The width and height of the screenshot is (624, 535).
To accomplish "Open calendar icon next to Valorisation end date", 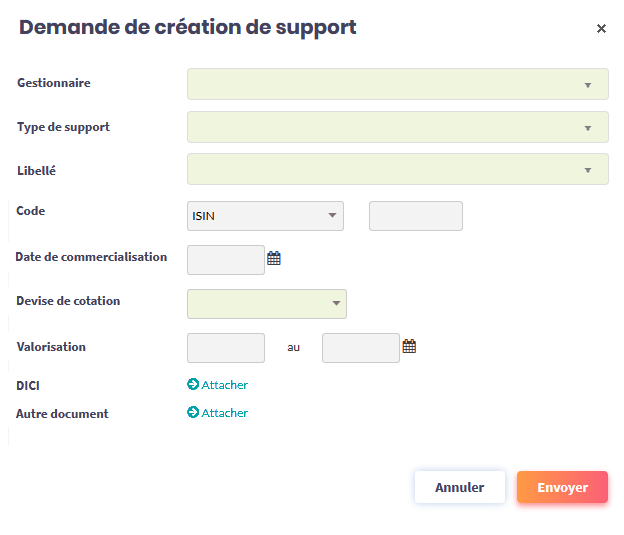I will pyautogui.click(x=409, y=347).
